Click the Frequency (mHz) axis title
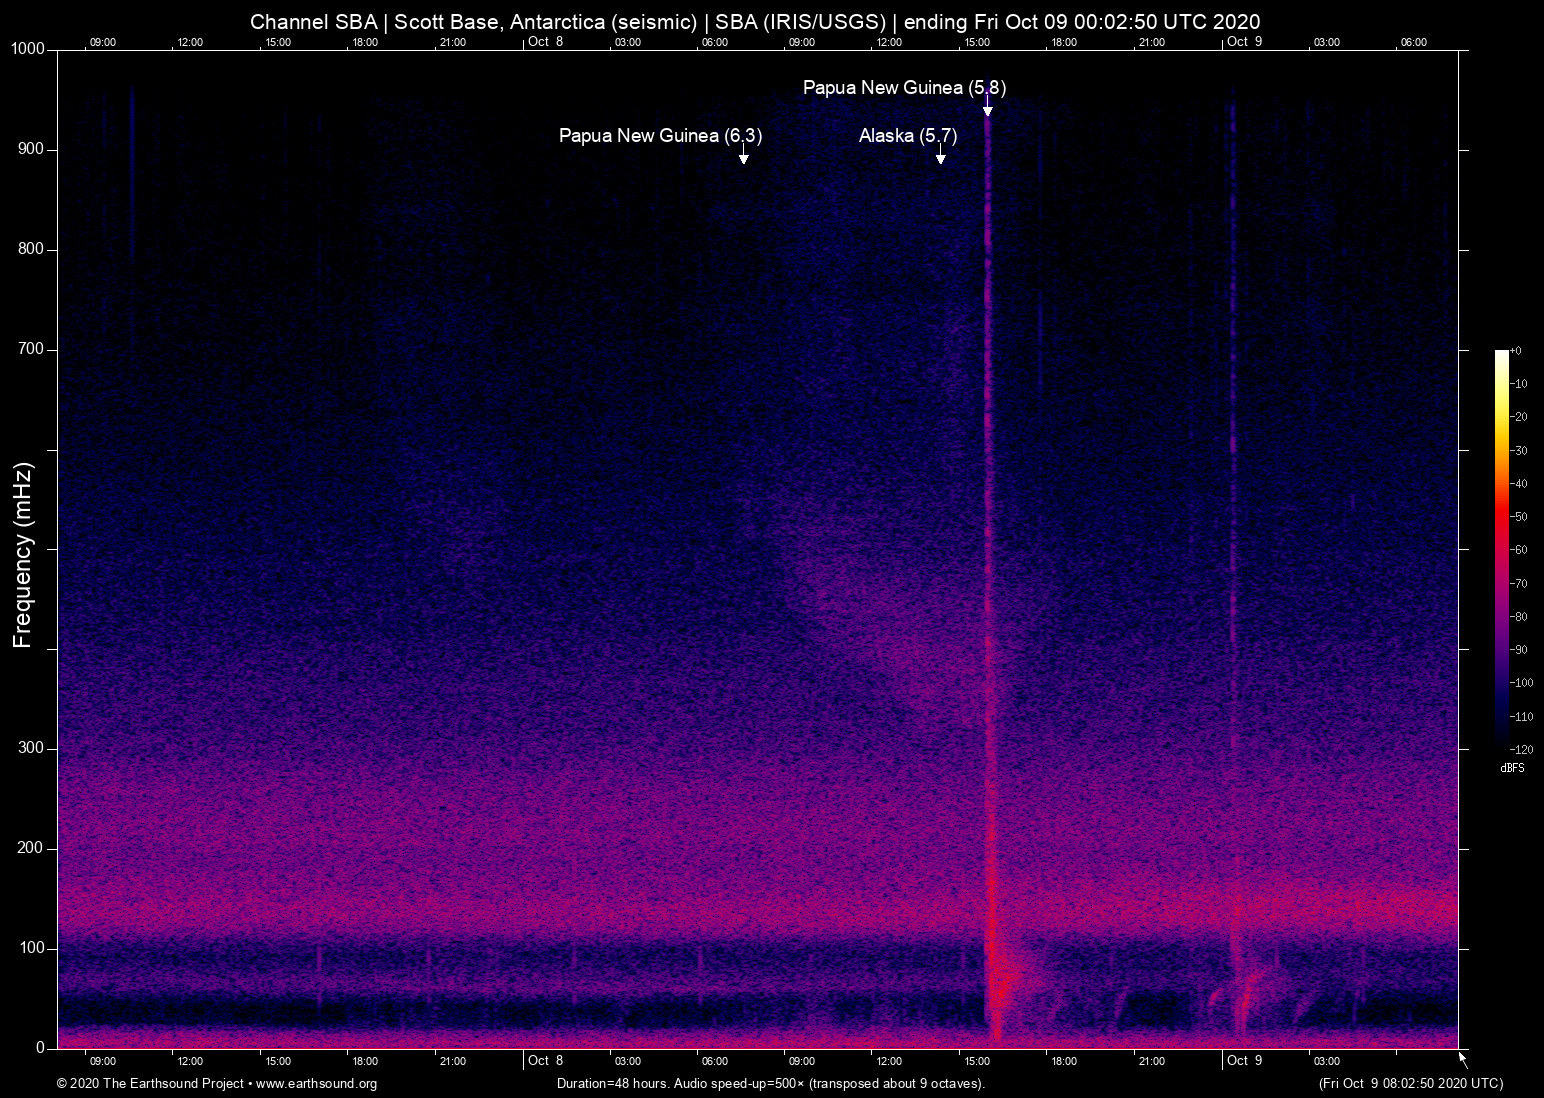Screen dimensions: 1544x1098 [x=23, y=555]
